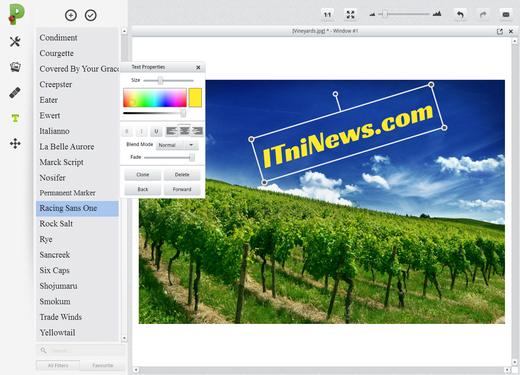Image resolution: width=520 pixels, height=375 pixels.
Task: Select the La Belle Aurore font
Action: (x=77, y=147)
